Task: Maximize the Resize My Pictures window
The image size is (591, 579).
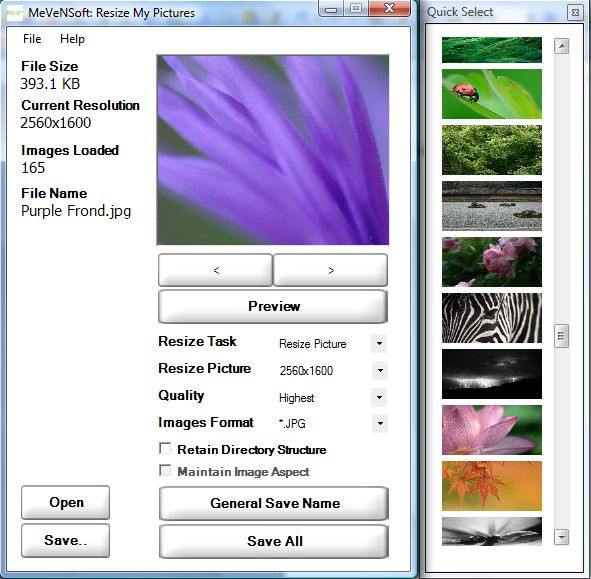Action: click(355, 9)
